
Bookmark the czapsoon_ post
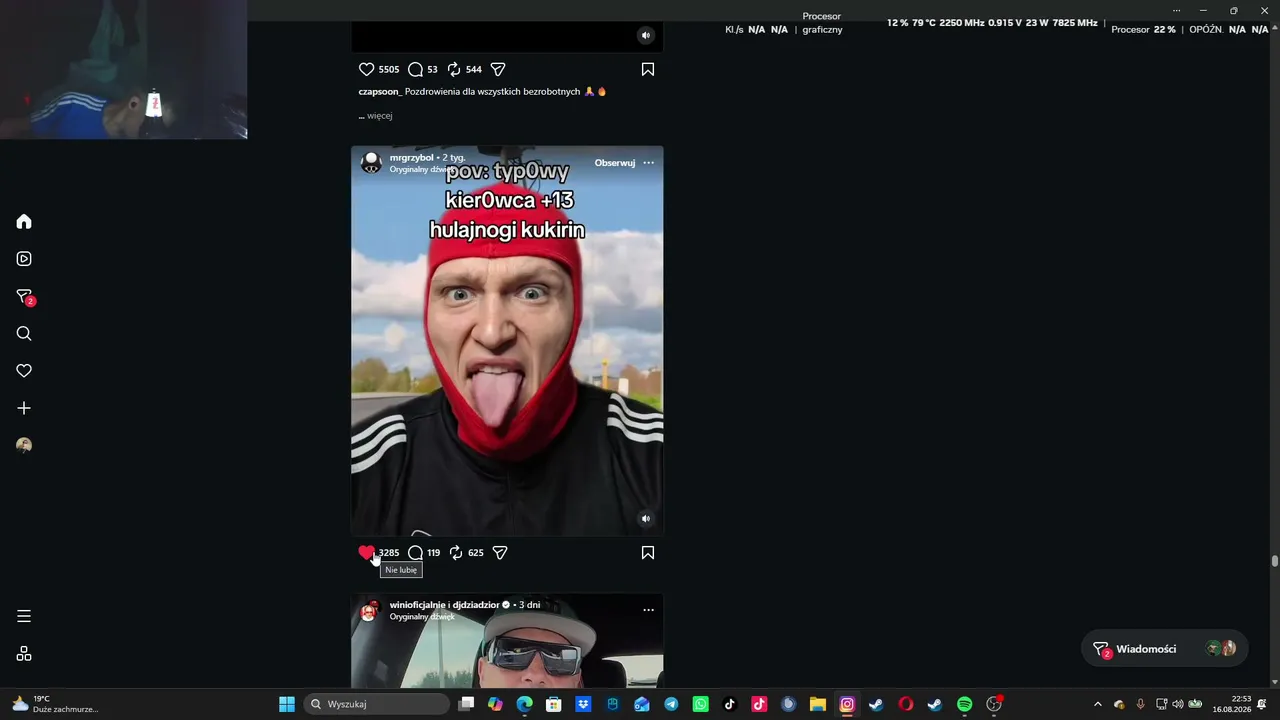pyautogui.click(x=648, y=69)
